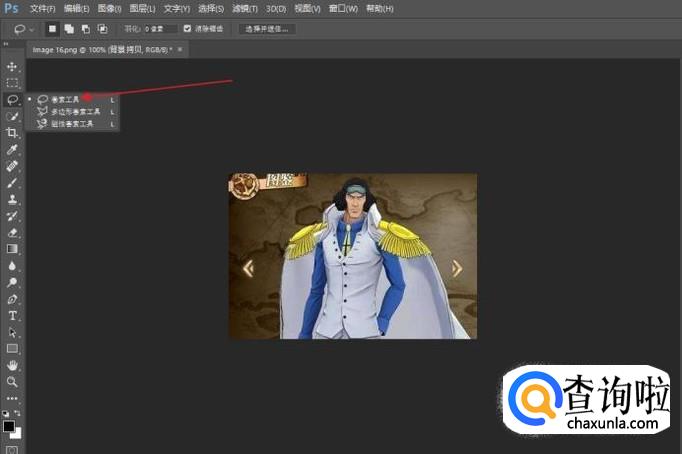Screen dimensions: 682x454
Task: Open the 帮助(H) menu
Action: (380, 9)
